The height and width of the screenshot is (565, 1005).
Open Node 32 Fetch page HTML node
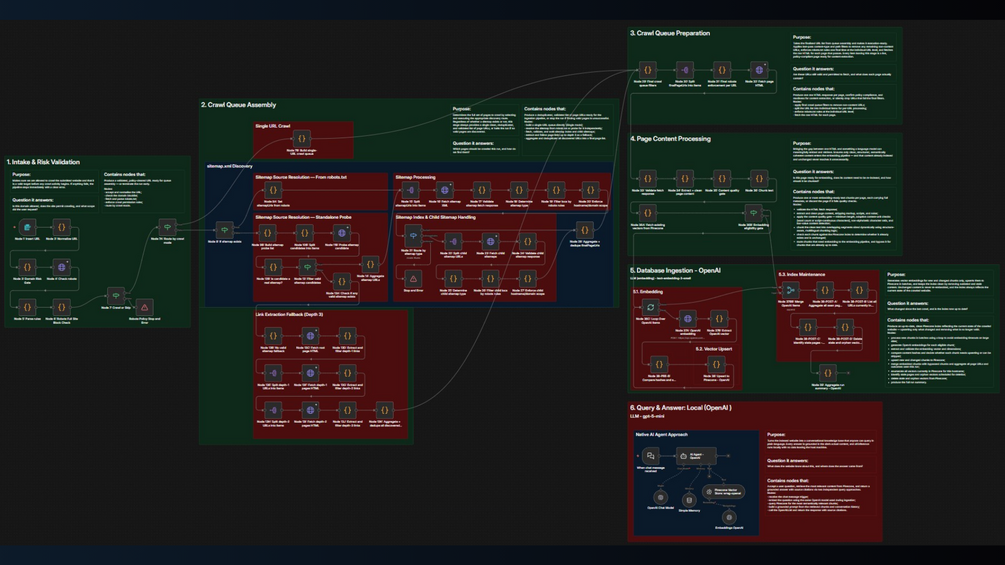pos(759,70)
